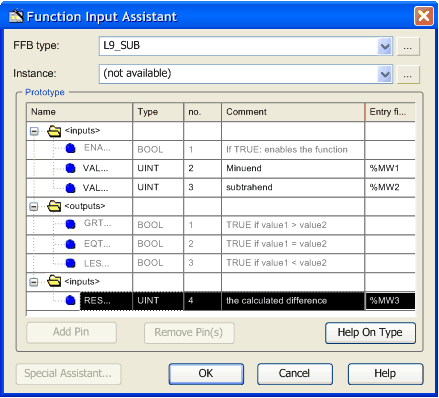Click the Help button
This screenshot has height=398, width=439.
point(385,374)
